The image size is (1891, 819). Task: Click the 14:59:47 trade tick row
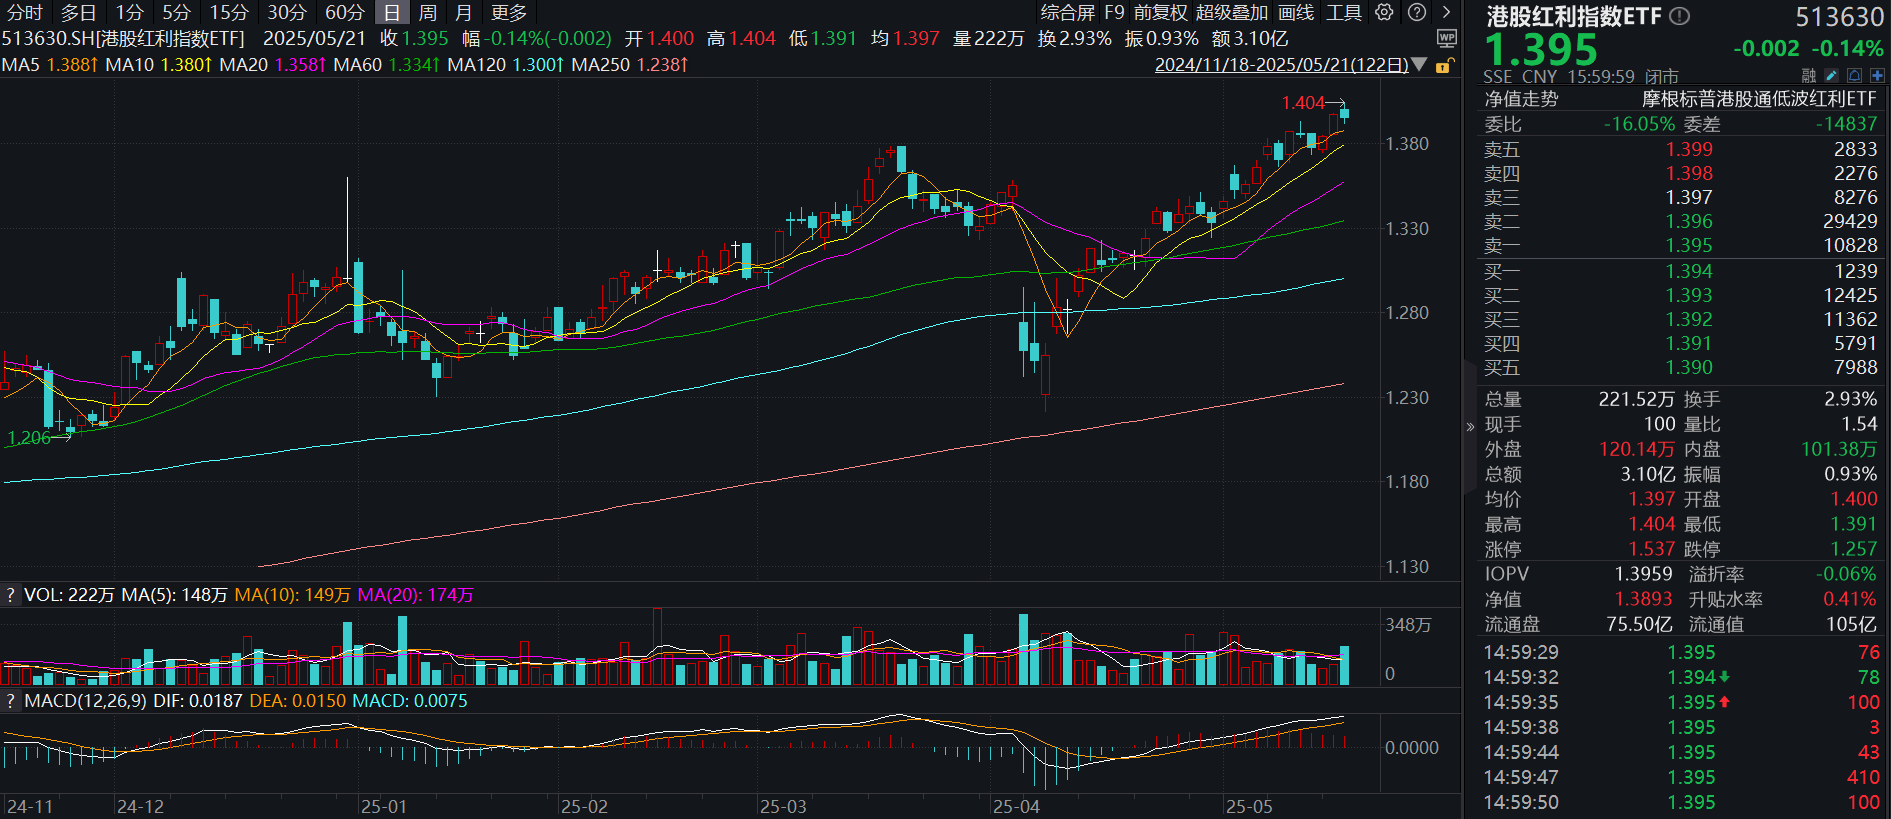[x=1681, y=777]
